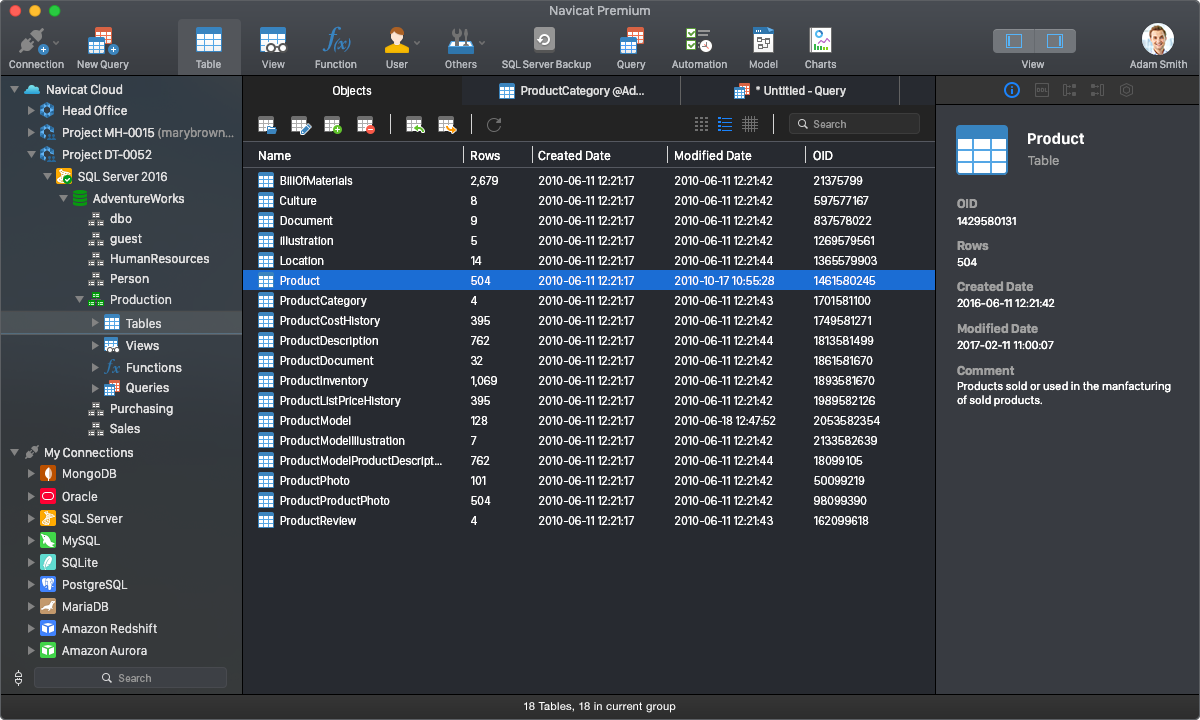
Task: Click the Design Table pencil icon
Action: (x=301, y=125)
